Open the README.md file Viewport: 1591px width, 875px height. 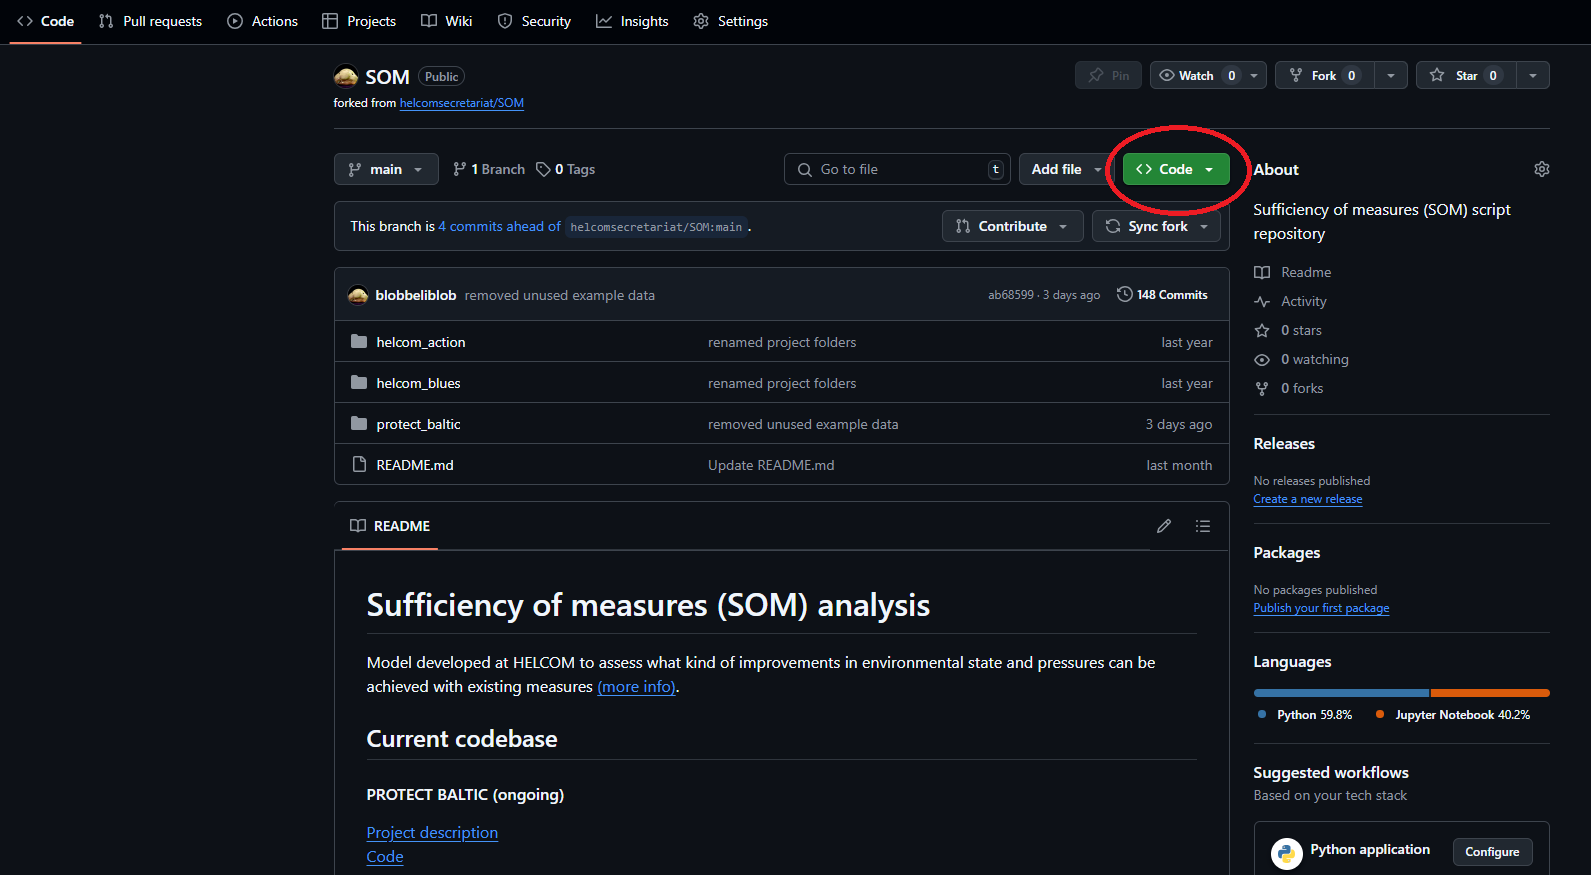(414, 465)
